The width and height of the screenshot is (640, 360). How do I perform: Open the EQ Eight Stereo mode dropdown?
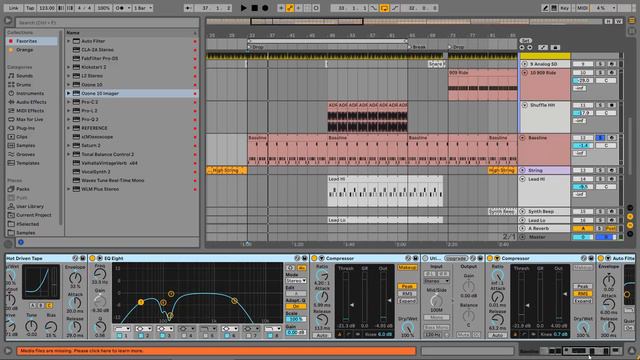pos(296,281)
